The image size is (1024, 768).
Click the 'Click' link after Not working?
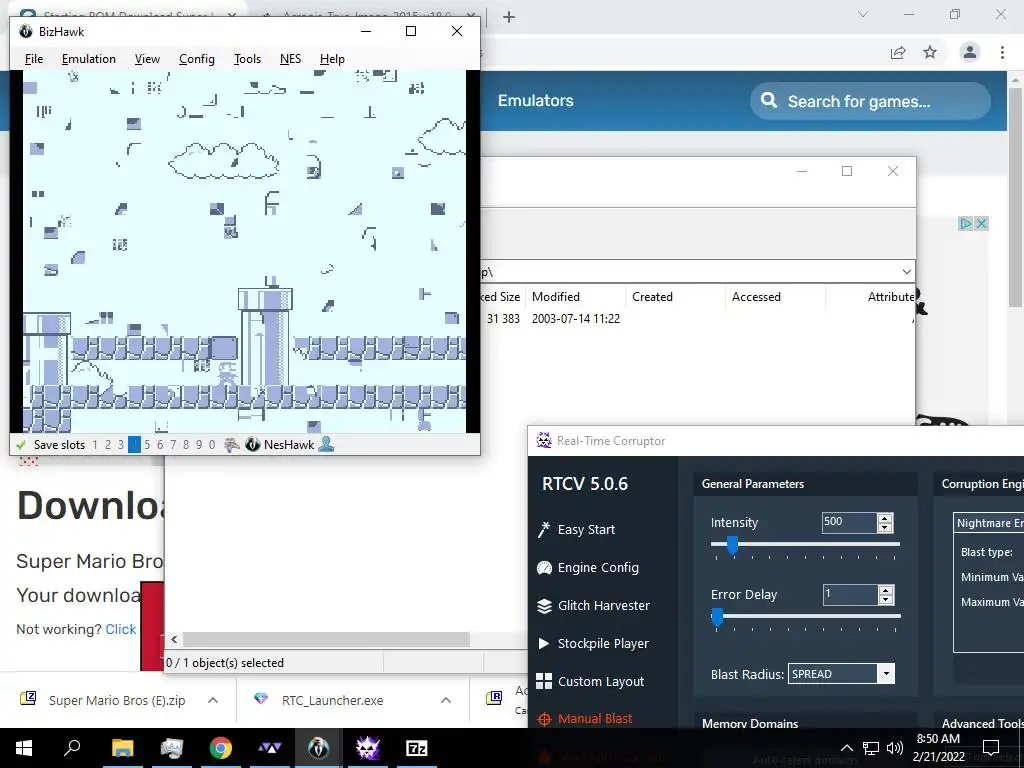pyautogui.click(x=121, y=629)
